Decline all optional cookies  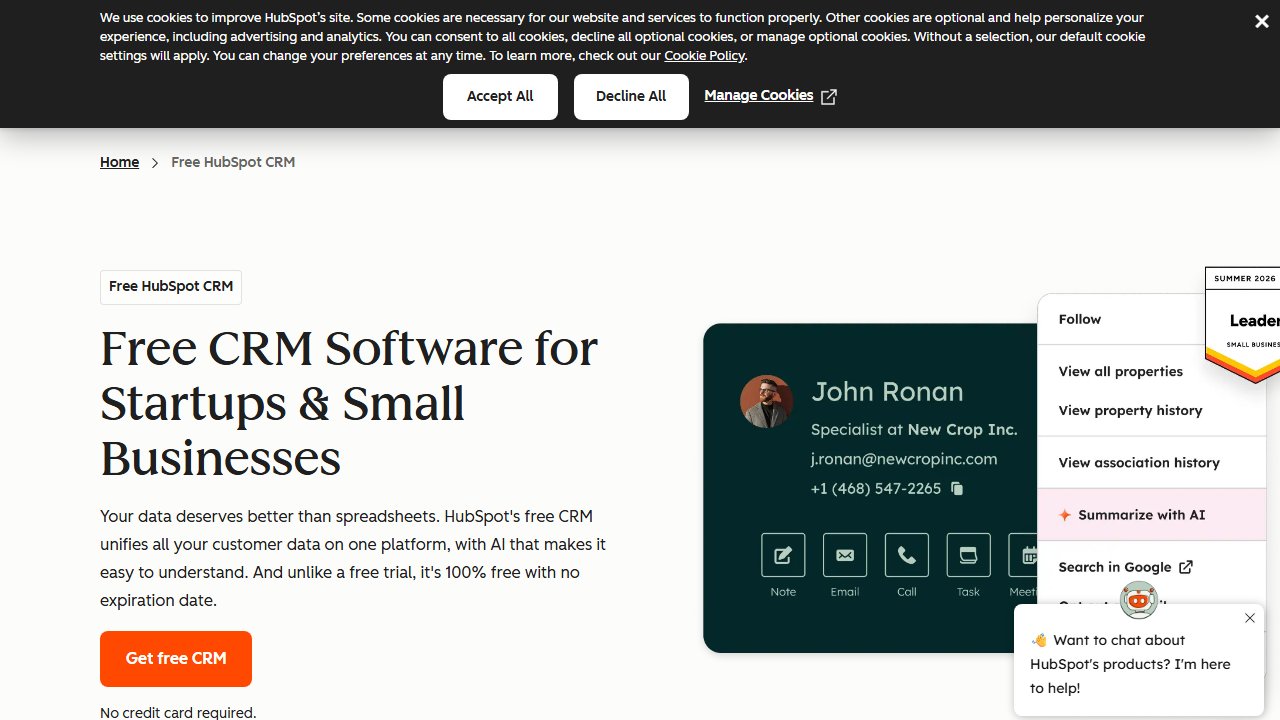pyautogui.click(x=631, y=97)
